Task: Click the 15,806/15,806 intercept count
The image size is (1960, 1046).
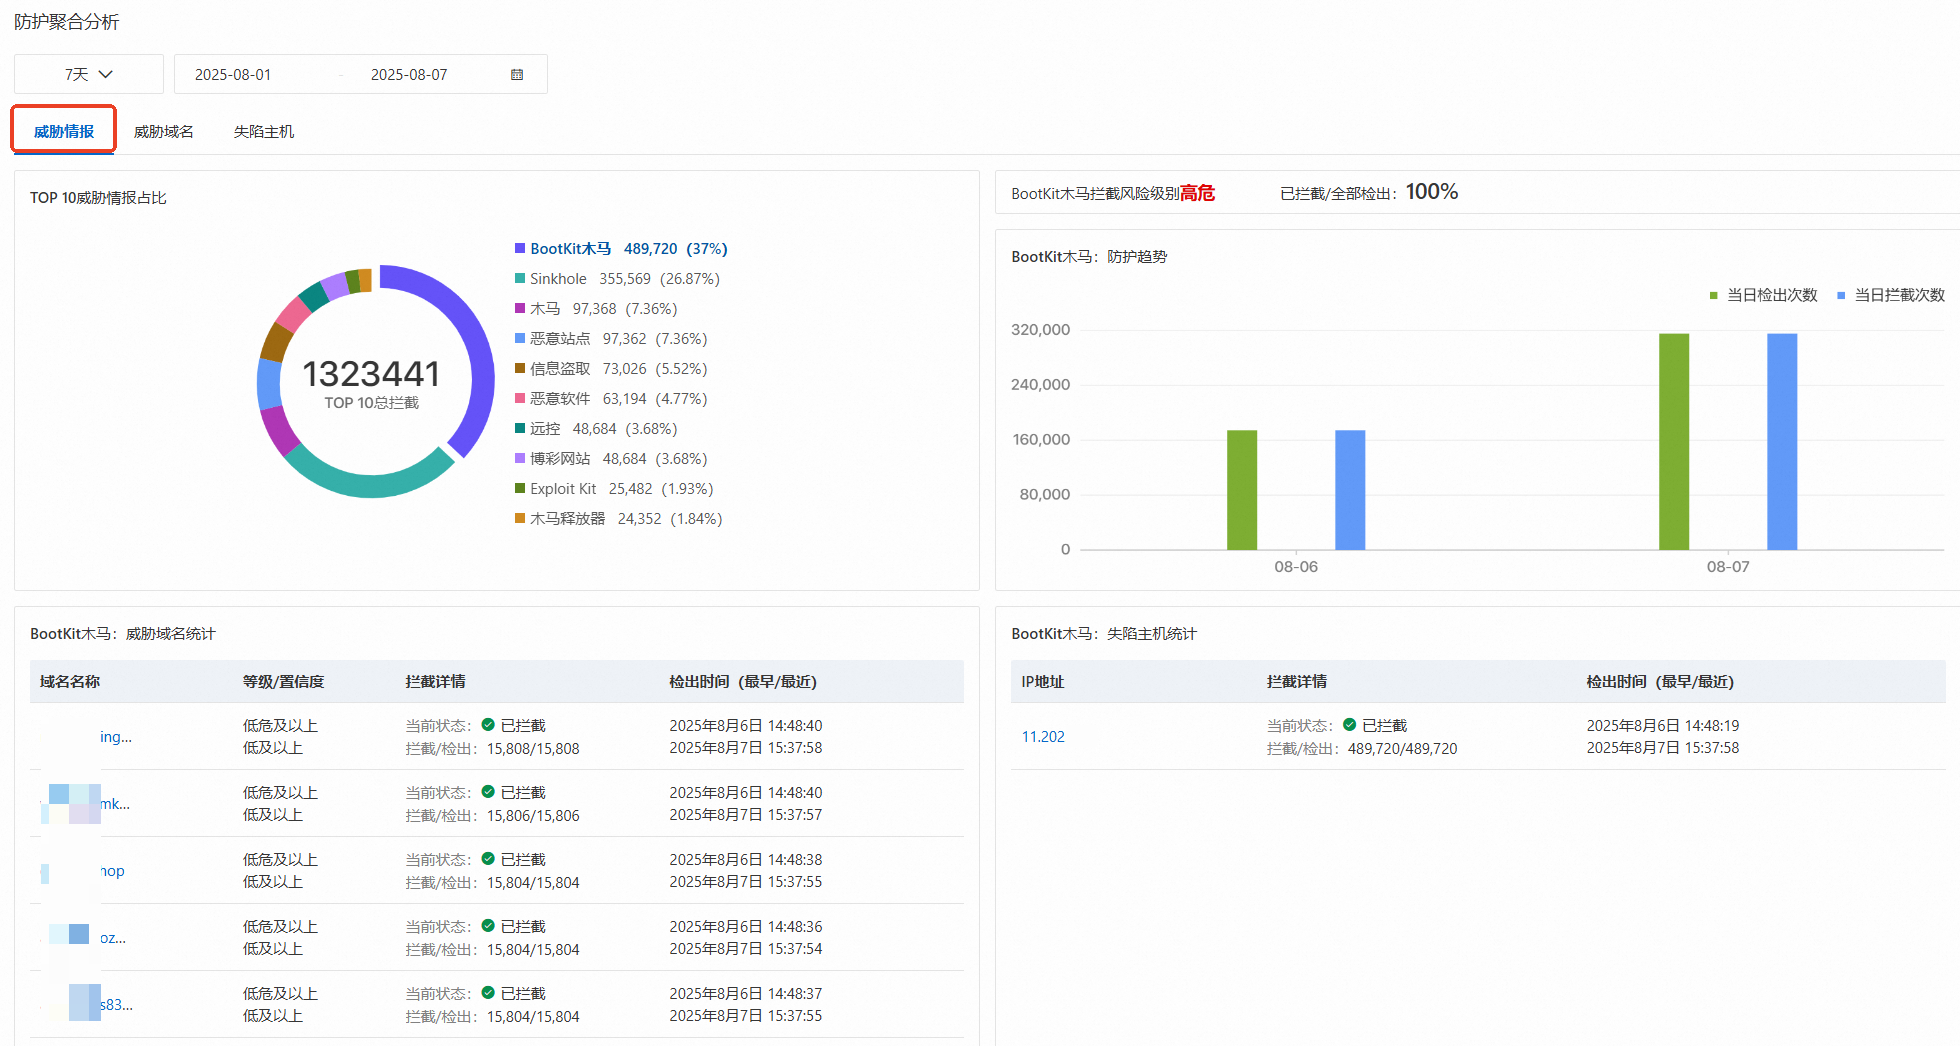Action: [x=533, y=816]
